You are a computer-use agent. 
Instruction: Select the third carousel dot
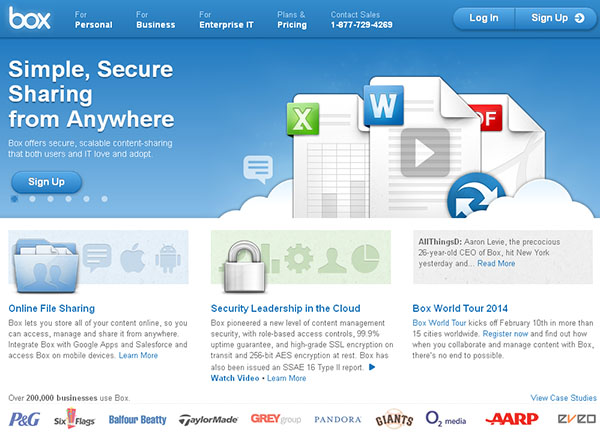[x=51, y=199]
